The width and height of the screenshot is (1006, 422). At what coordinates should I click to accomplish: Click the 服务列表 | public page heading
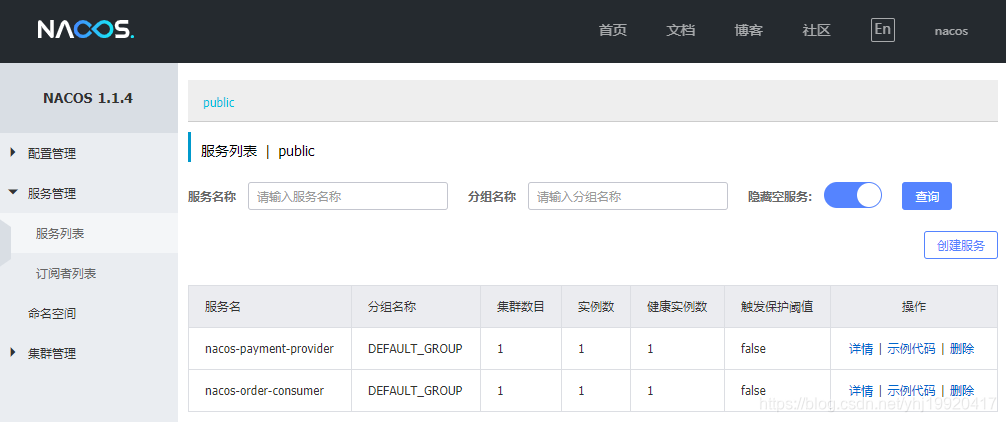click(x=258, y=151)
